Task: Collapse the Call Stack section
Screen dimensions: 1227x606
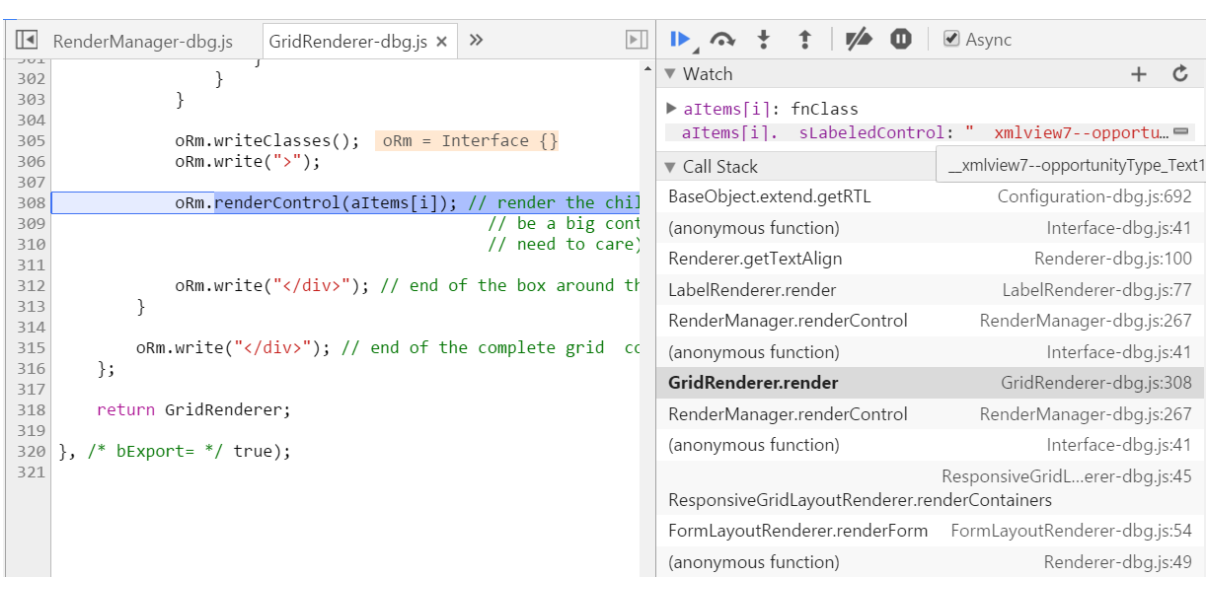Action: pyautogui.click(x=668, y=166)
